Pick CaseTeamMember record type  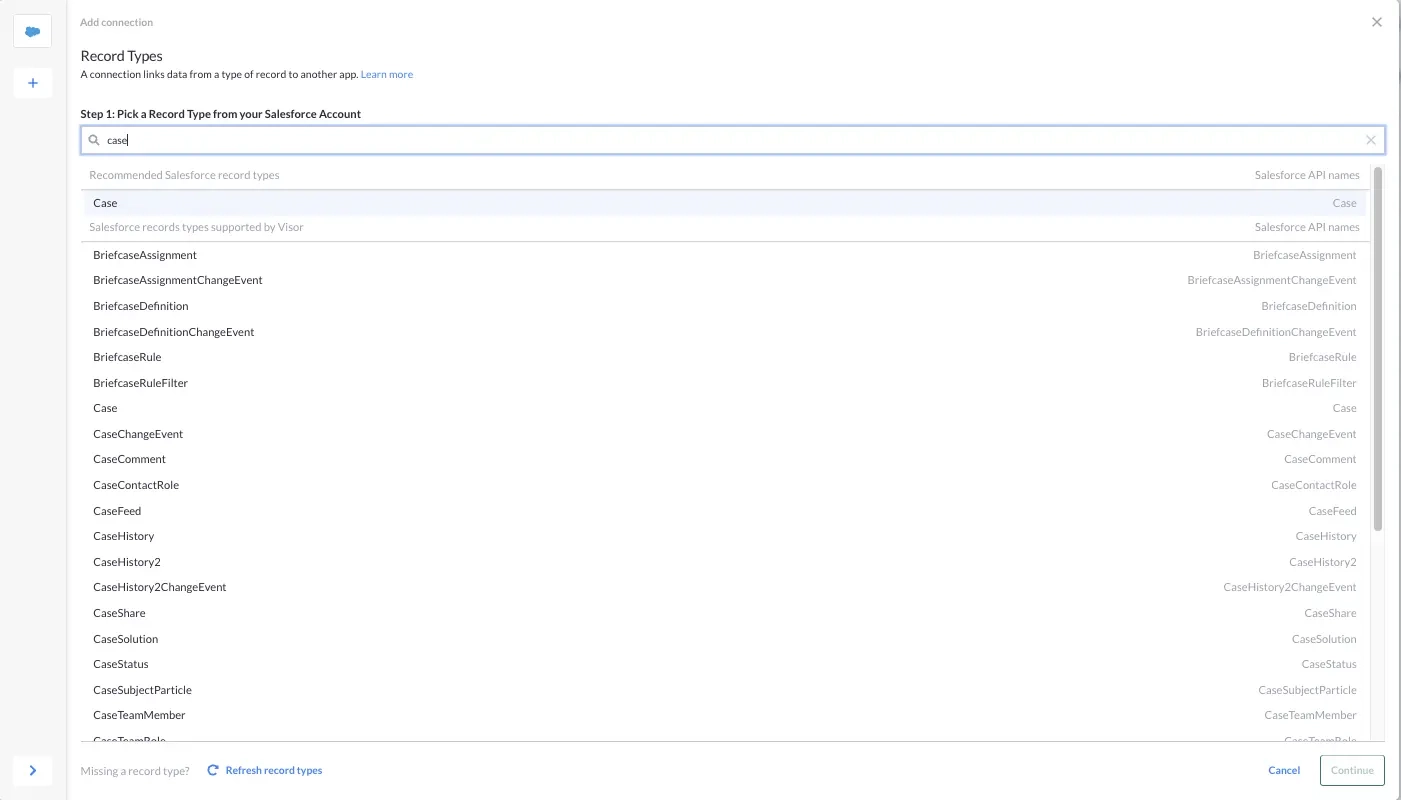(x=139, y=715)
